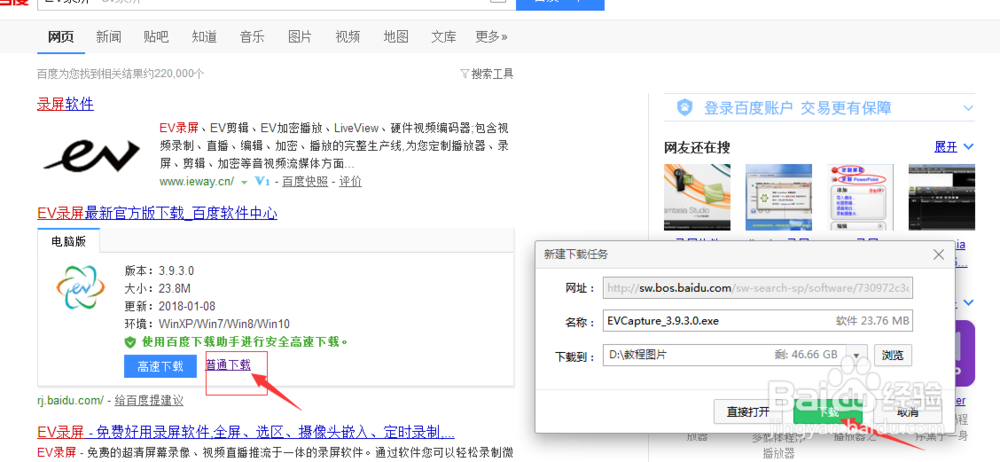Switch to the 新闻 tab
This screenshot has width=1000, height=462.
[x=108, y=36]
